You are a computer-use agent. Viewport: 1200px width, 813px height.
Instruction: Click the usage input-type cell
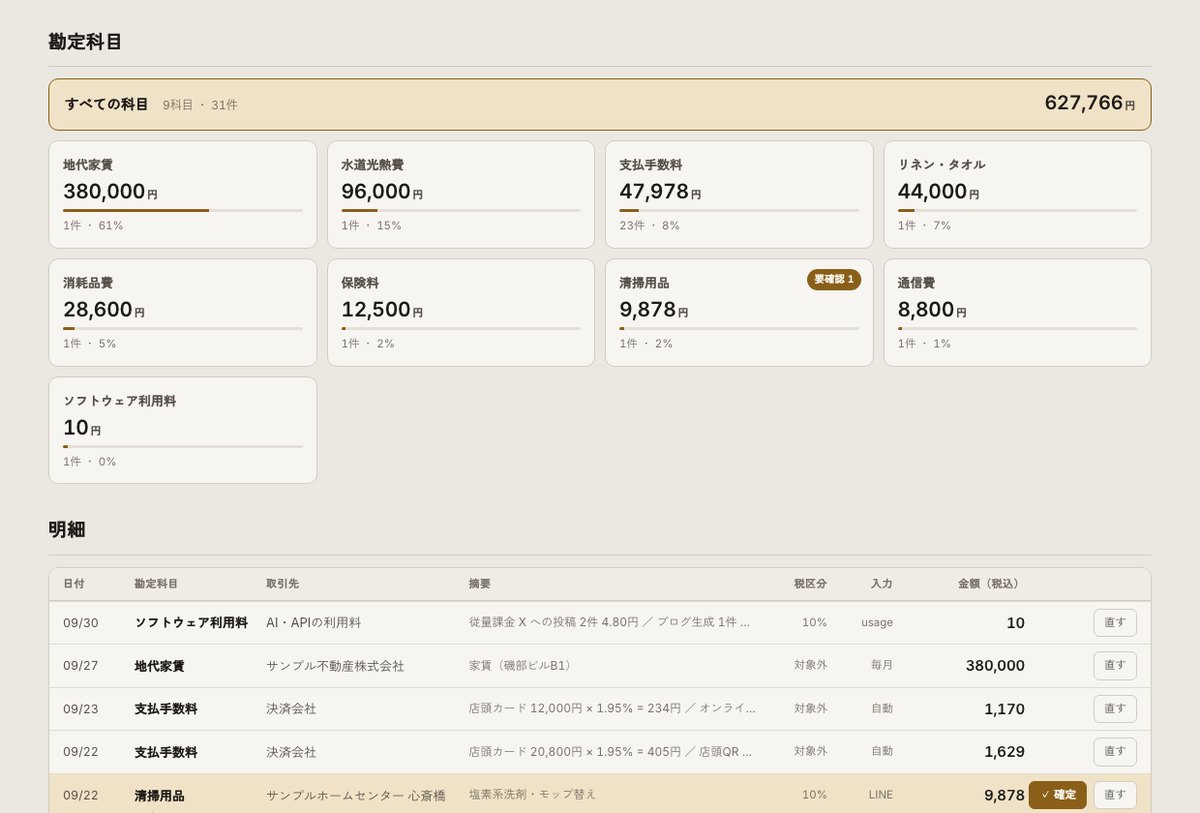click(877, 622)
